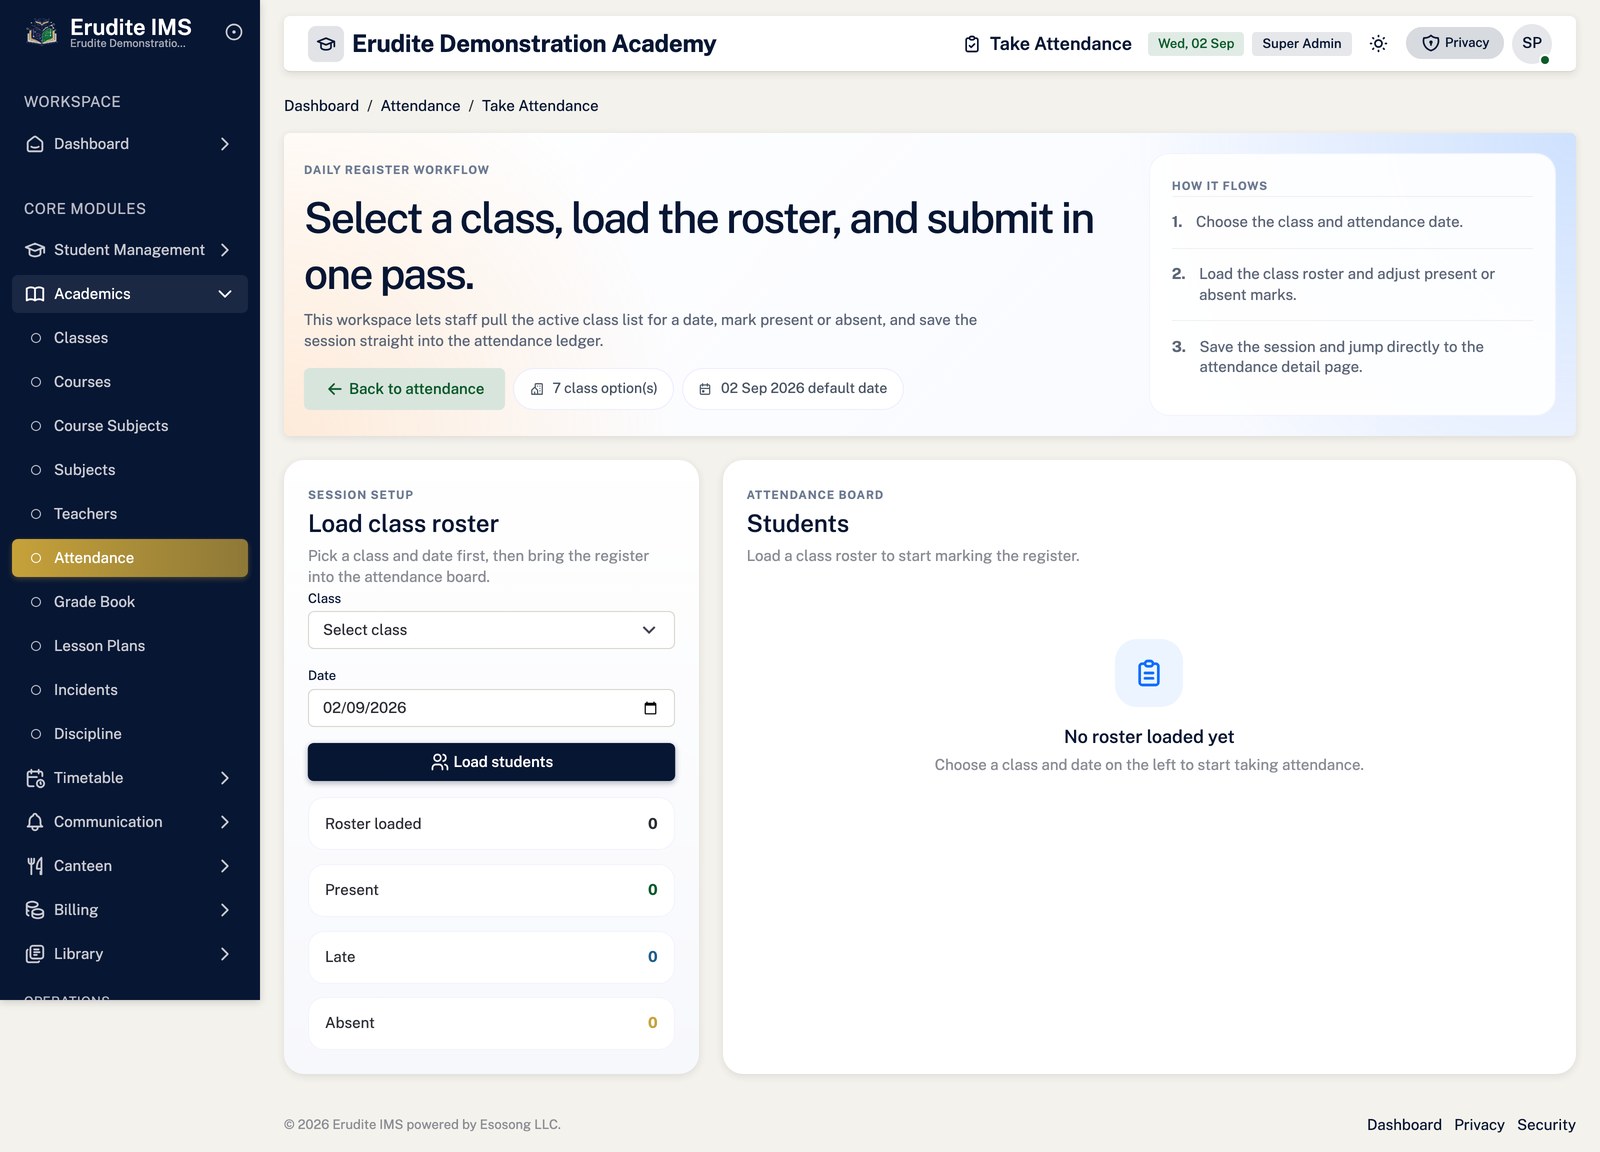The width and height of the screenshot is (1600, 1152).
Task: Expand the Timetable chevron
Action: pyautogui.click(x=225, y=778)
